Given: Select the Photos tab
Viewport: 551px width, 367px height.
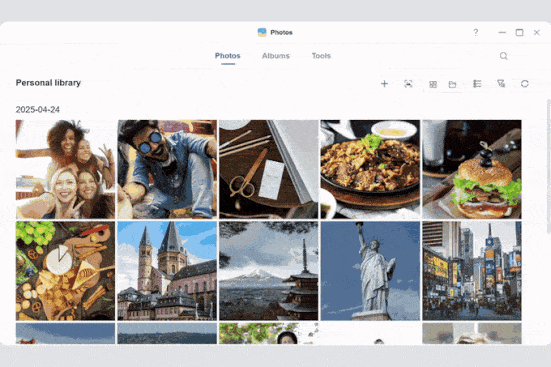Looking at the screenshot, I should tap(228, 56).
